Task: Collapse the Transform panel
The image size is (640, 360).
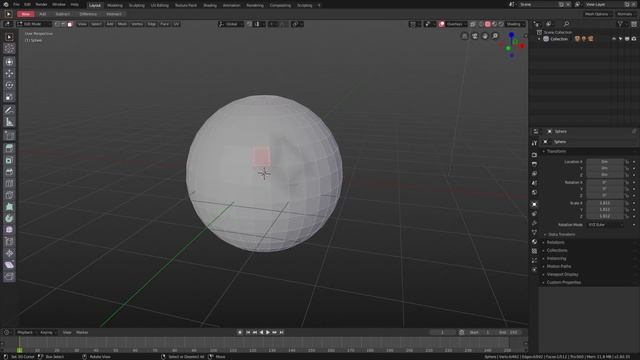Action: (x=556, y=151)
